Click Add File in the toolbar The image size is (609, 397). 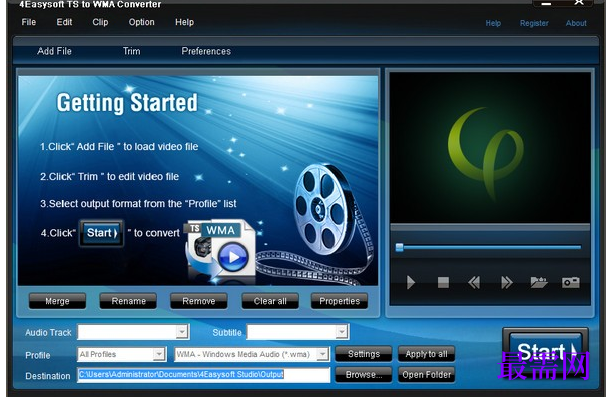tap(54, 51)
